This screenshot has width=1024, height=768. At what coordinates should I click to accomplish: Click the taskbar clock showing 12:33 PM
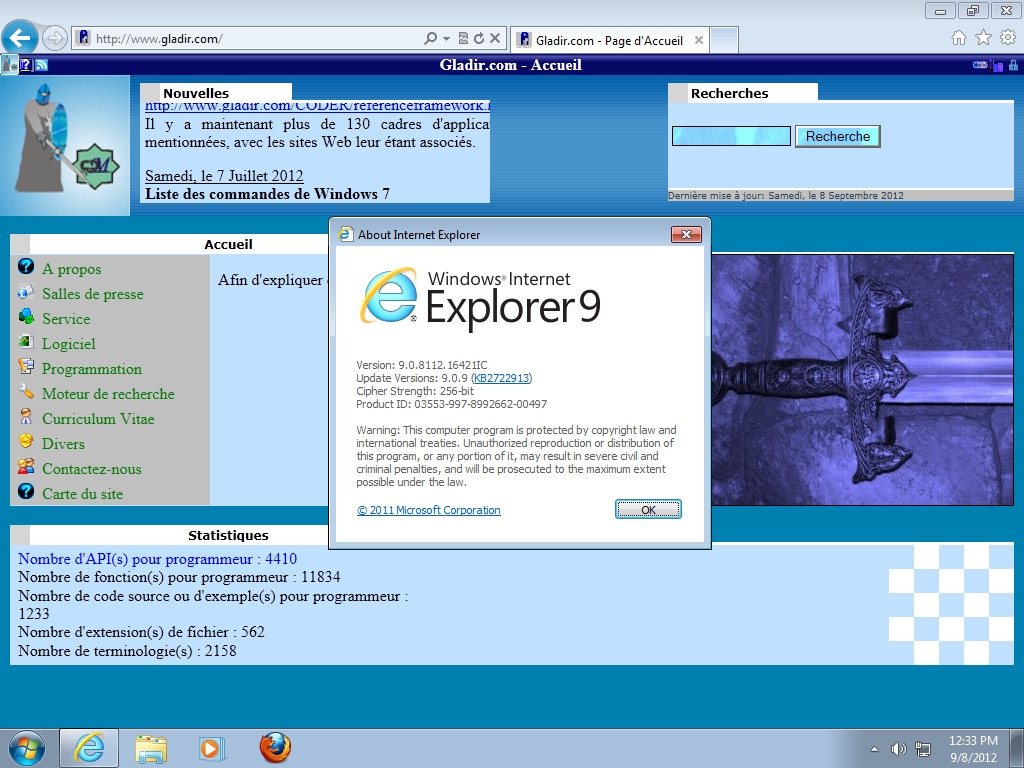click(973, 749)
